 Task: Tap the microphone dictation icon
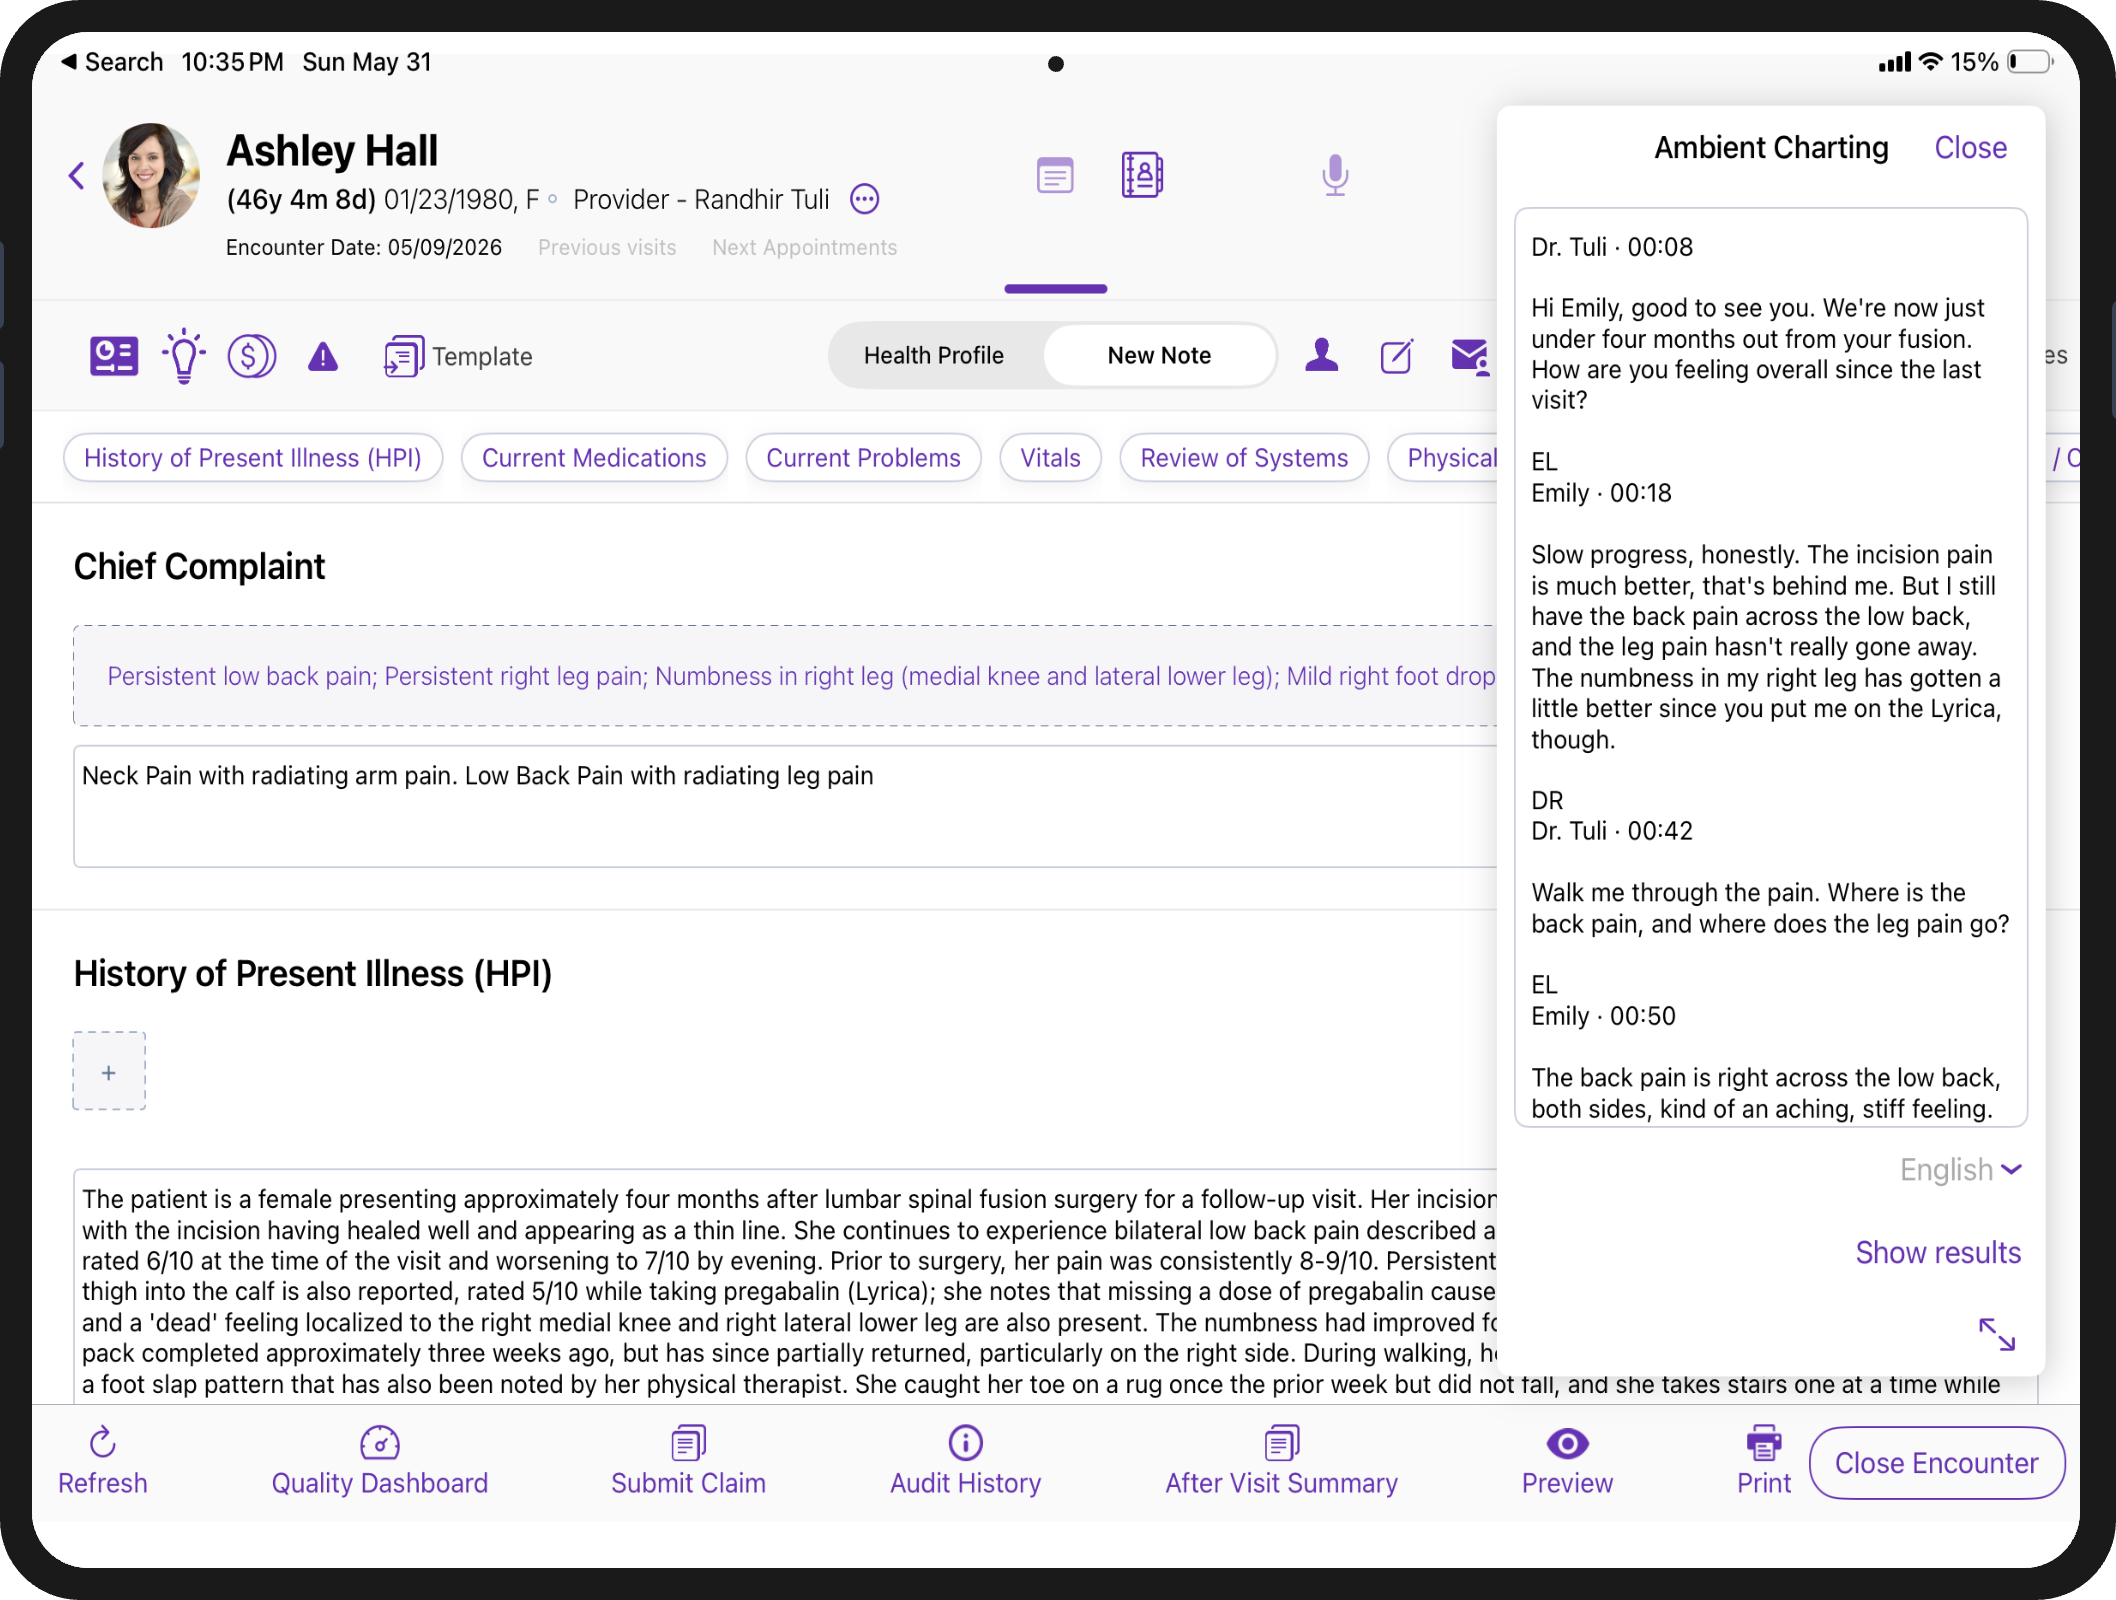pos(1335,175)
